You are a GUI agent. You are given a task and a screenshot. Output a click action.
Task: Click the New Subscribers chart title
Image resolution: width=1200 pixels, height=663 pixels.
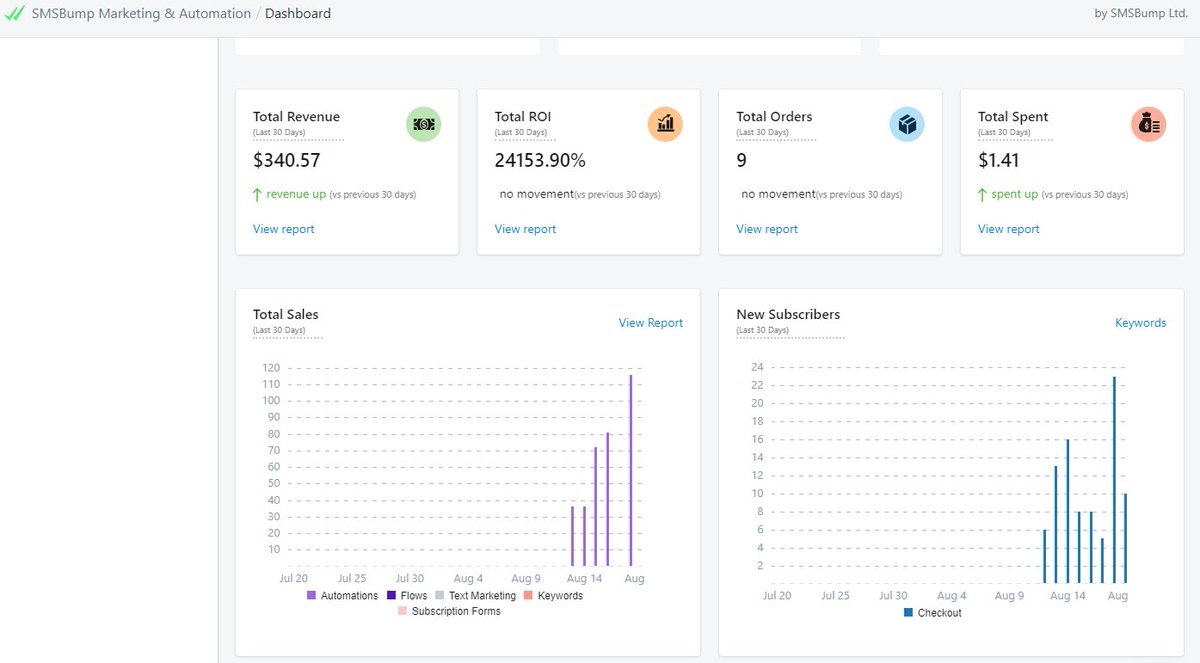[x=788, y=314]
